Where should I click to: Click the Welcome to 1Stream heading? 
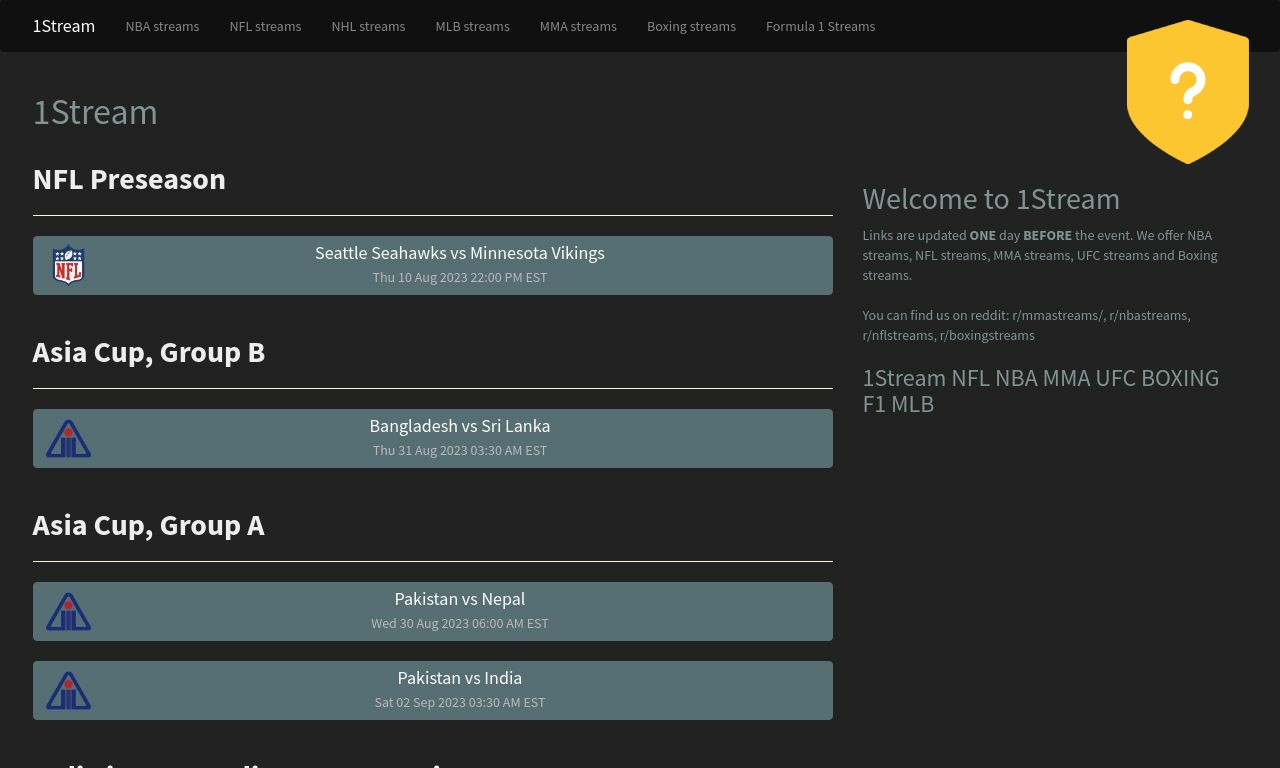pyautogui.click(x=991, y=199)
